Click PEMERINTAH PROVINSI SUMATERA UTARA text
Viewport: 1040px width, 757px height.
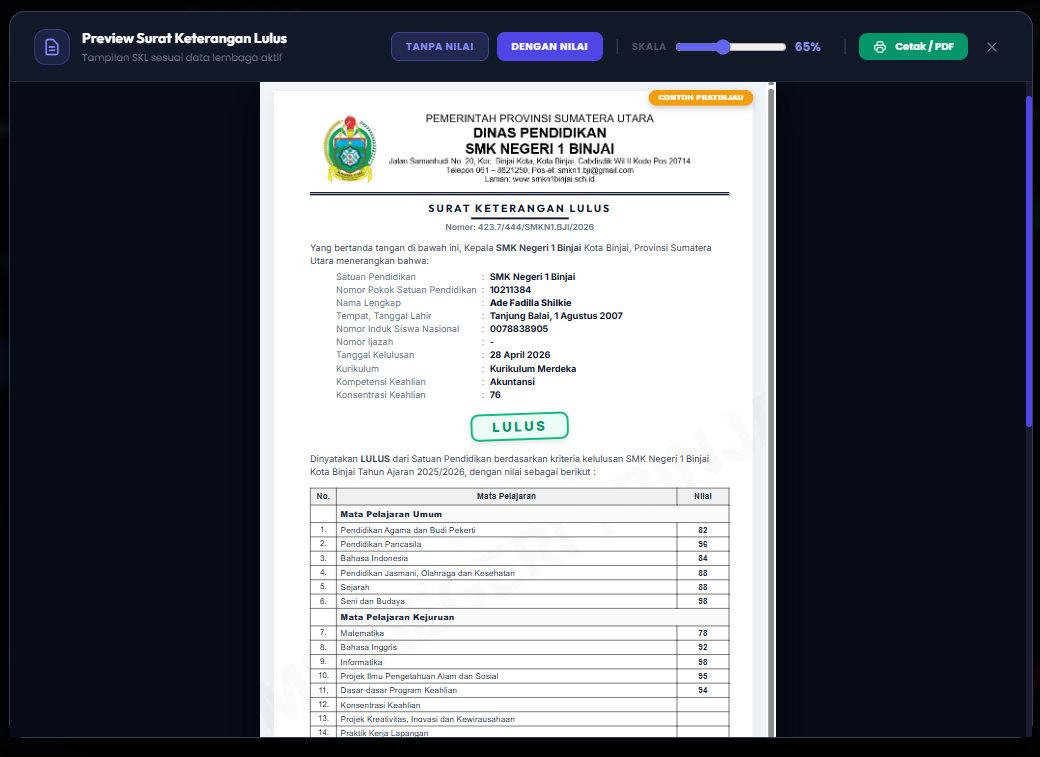[x=539, y=118]
